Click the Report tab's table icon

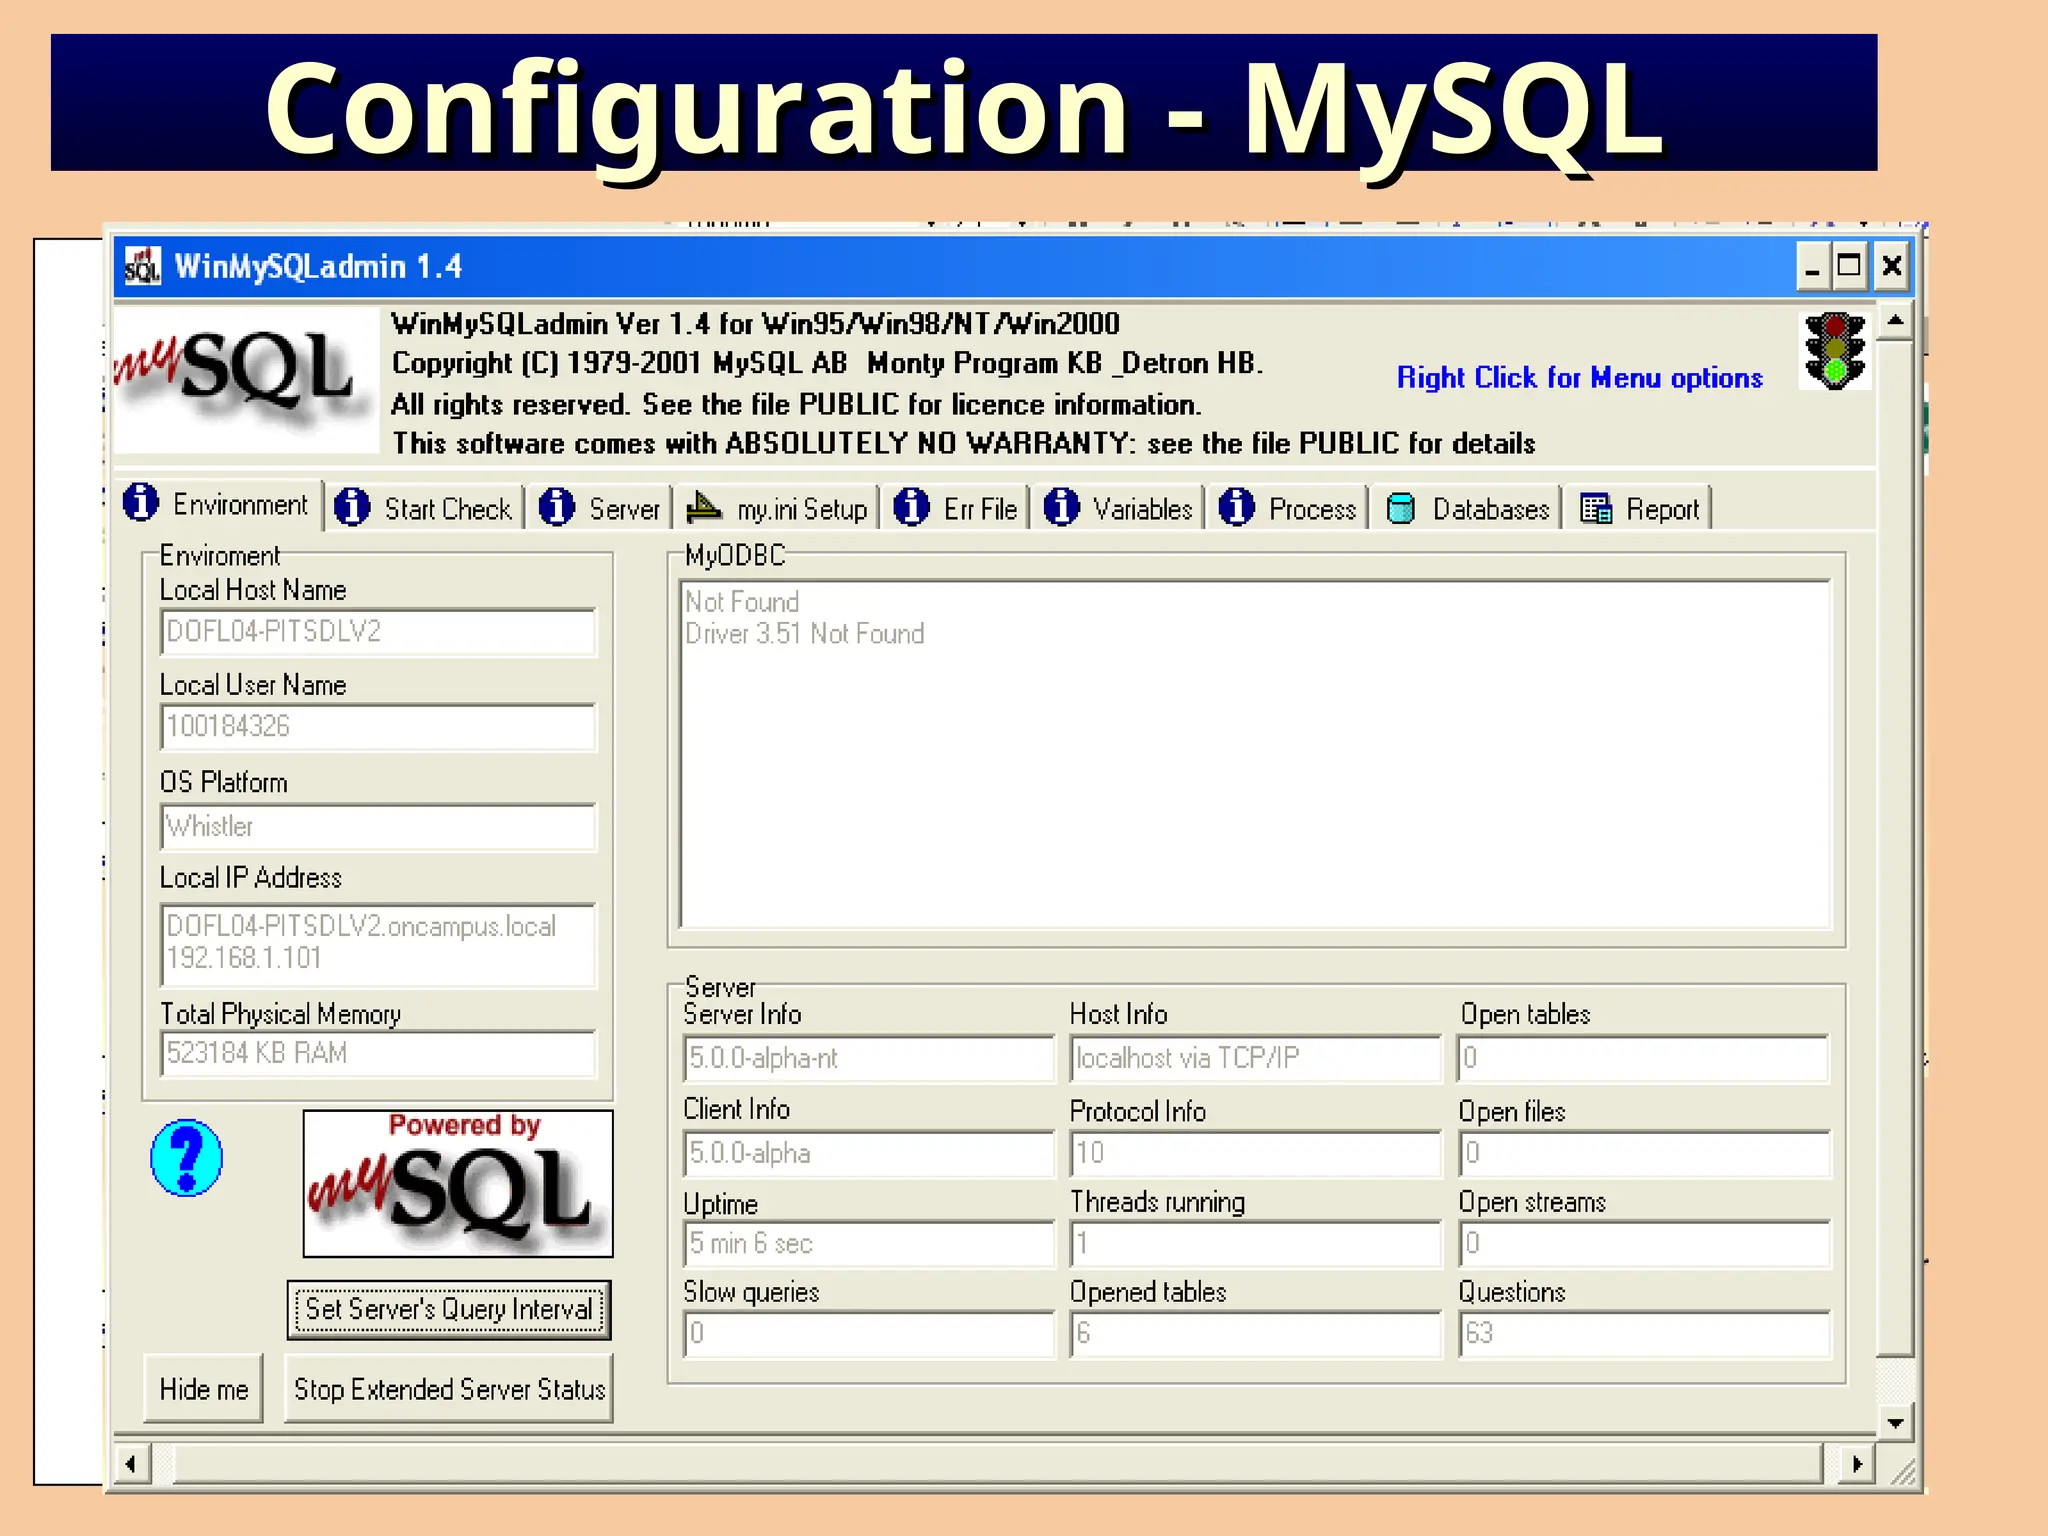click(x=1596, y=508)
